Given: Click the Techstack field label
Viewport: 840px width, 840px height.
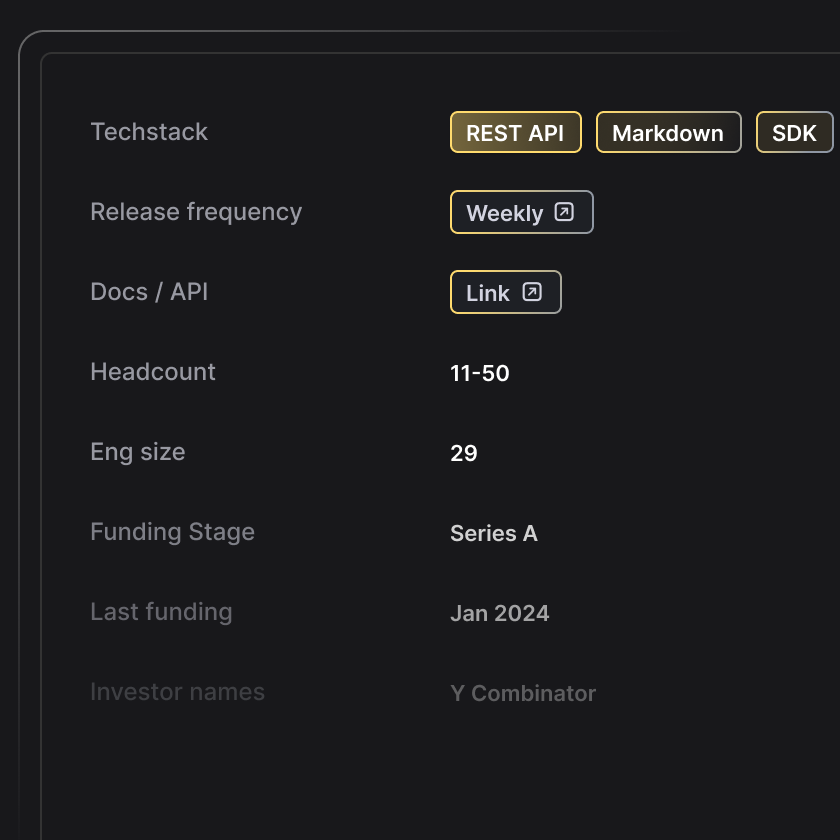Looking at the screenshot, I should 149,132.
